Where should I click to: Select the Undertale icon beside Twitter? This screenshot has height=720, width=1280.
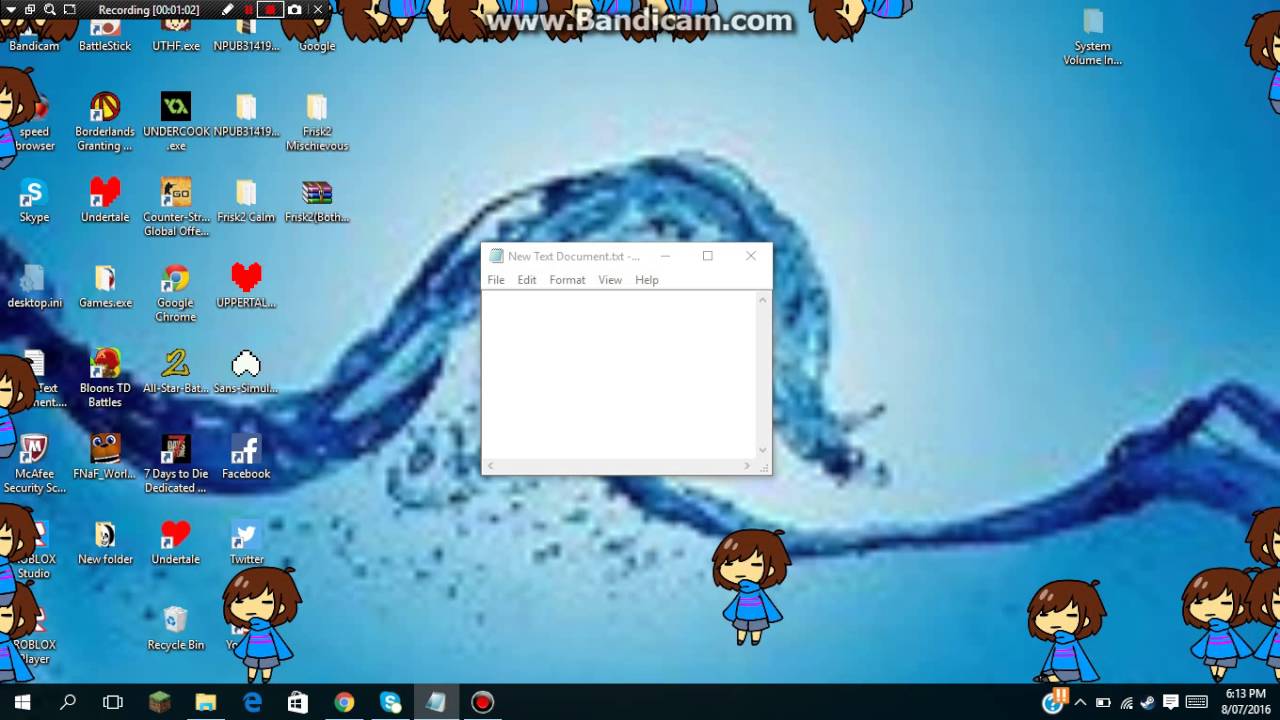tap(176, 543)
